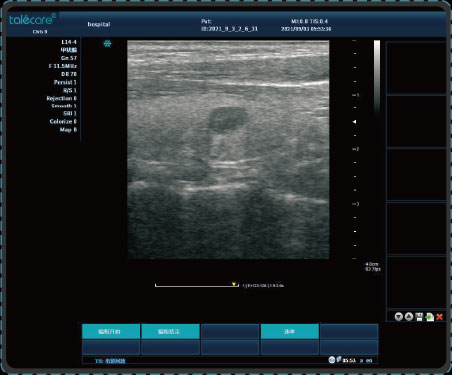Viewport: 452px width, 375px height.
Task: Click the grayscale map bar
Action: click(377, 77)
